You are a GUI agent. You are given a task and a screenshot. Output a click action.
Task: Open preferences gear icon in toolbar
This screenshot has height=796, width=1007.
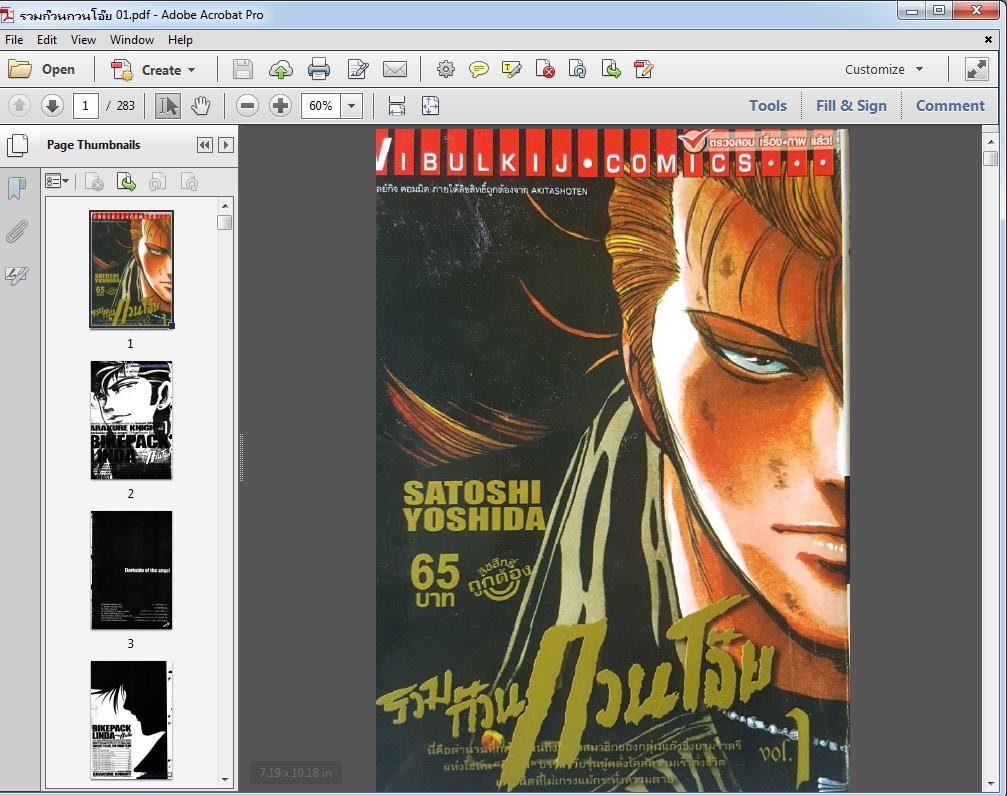click(446, 69)
